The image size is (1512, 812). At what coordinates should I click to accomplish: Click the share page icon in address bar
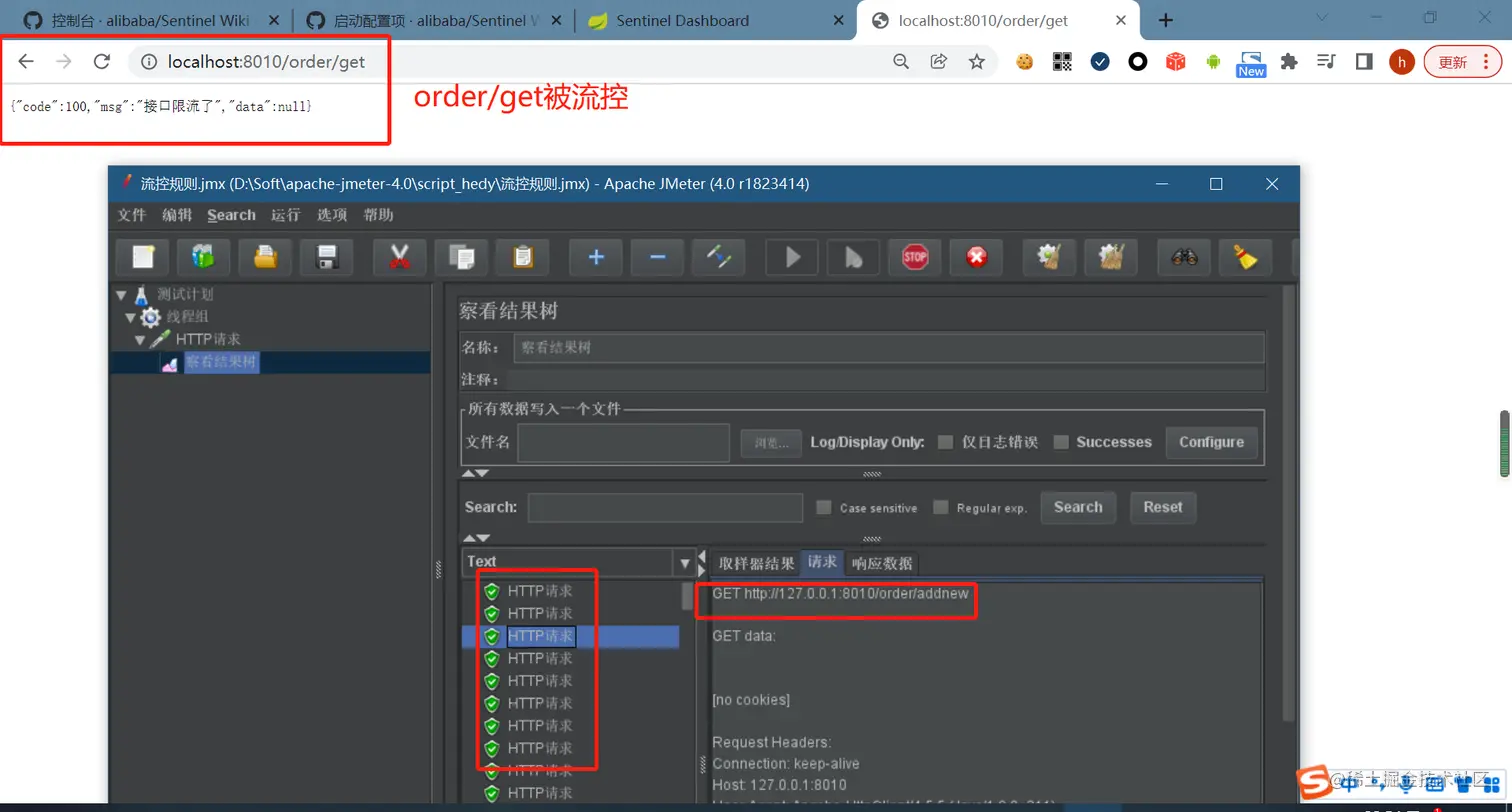coord(939,62)
